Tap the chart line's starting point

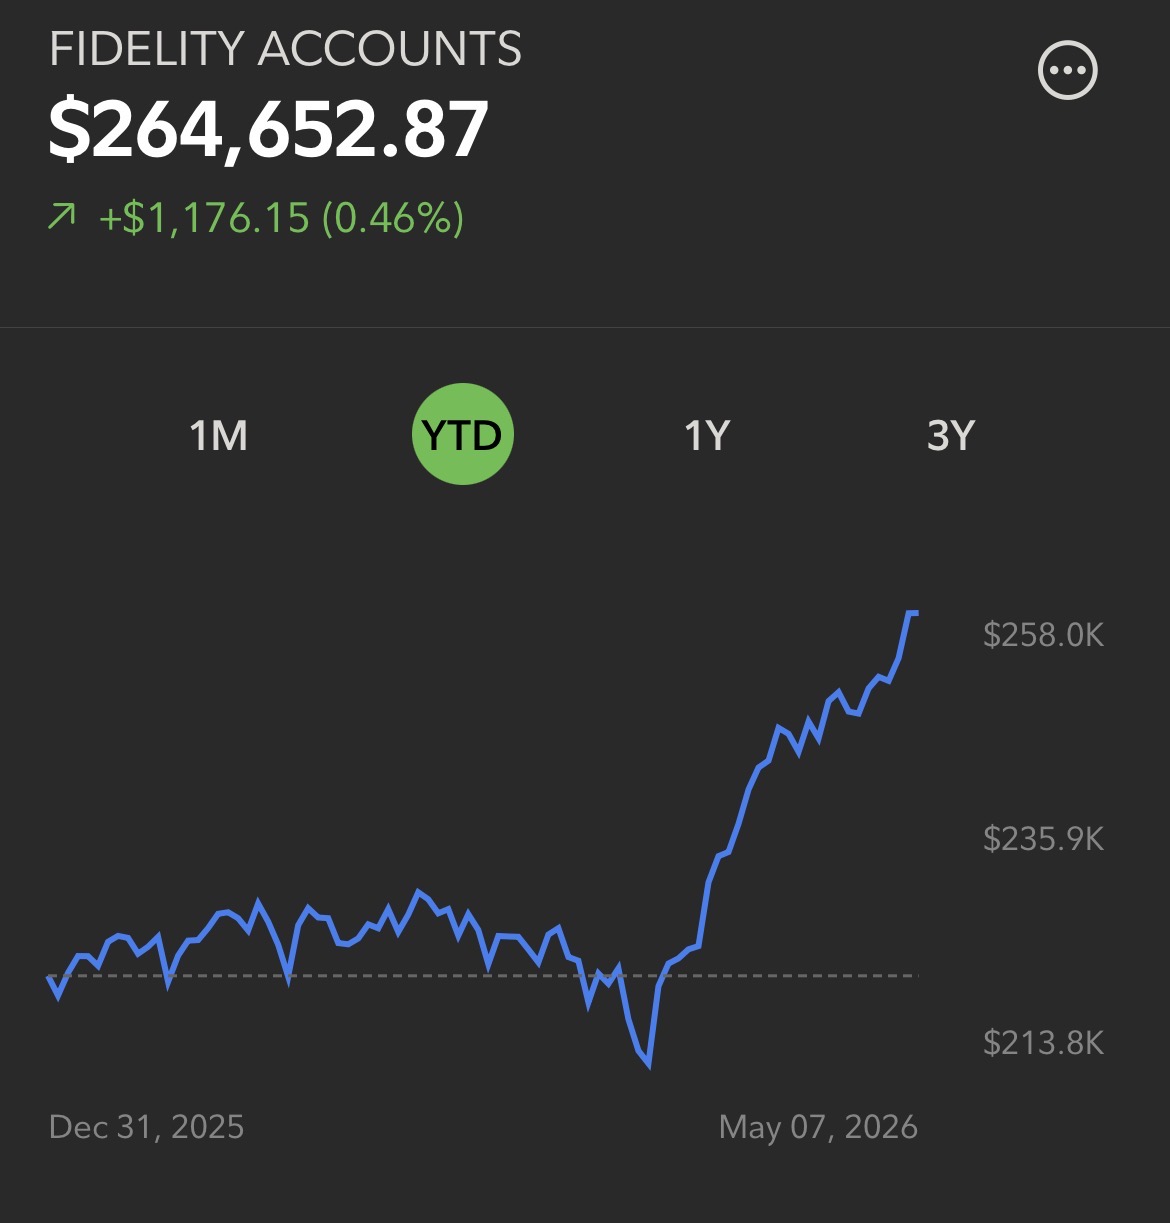click(49, 977)
